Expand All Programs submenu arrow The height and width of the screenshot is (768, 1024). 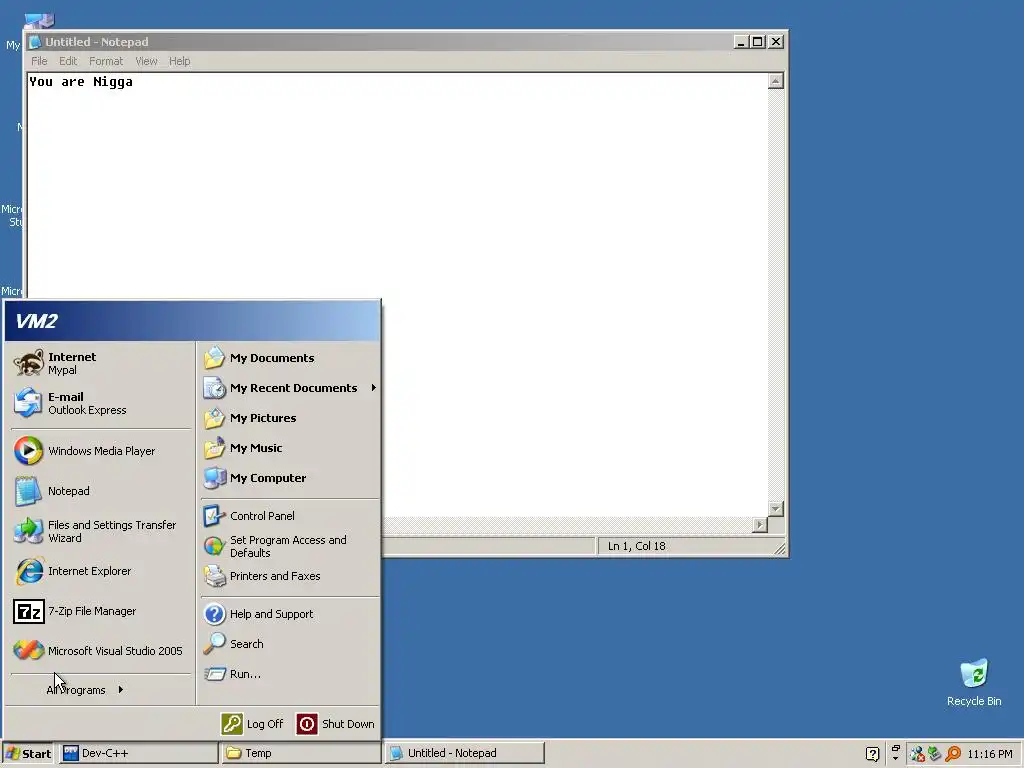click(x=121, y=690)
